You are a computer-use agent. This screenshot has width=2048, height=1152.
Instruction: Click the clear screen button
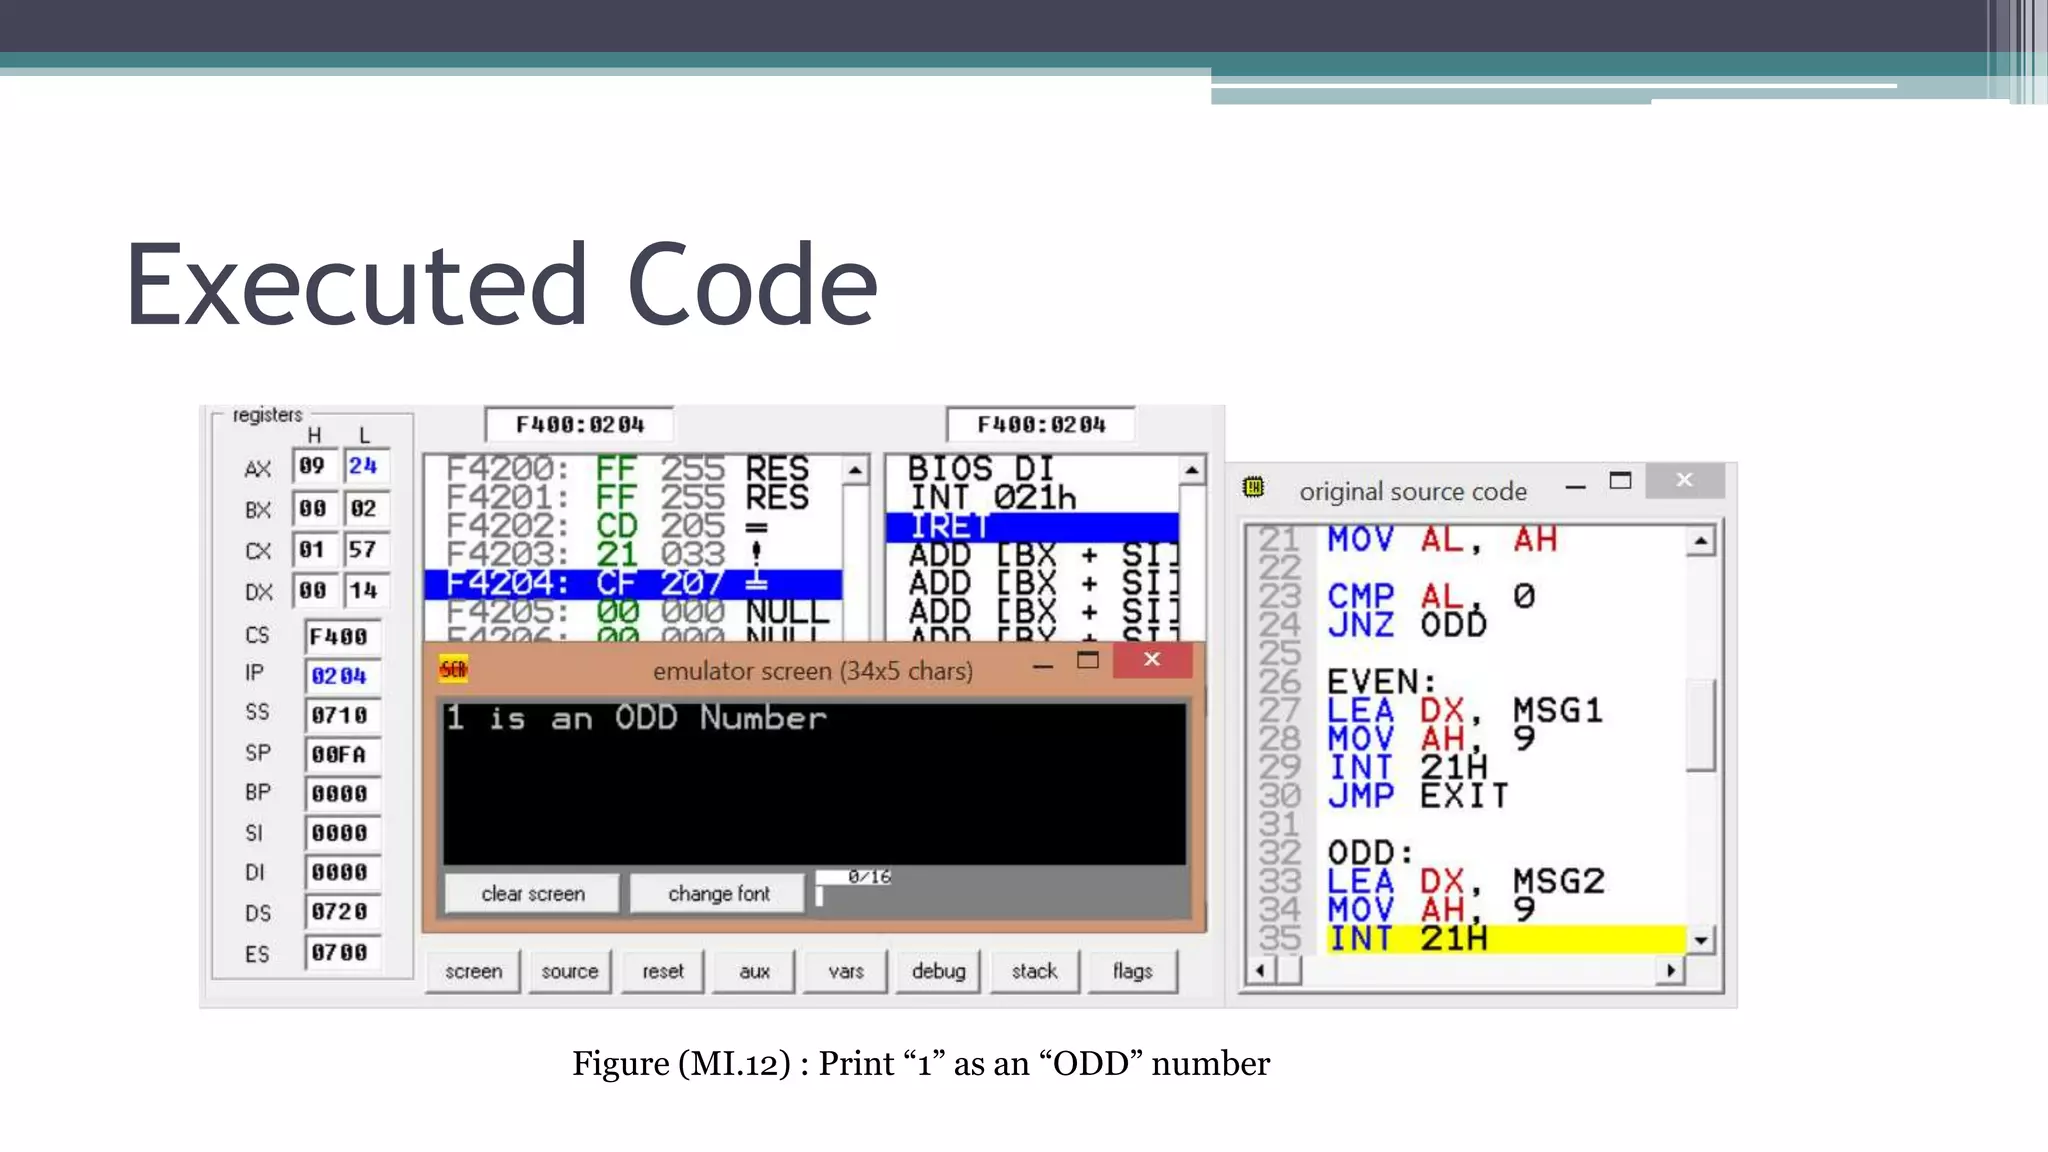click(x=533, y=893)
